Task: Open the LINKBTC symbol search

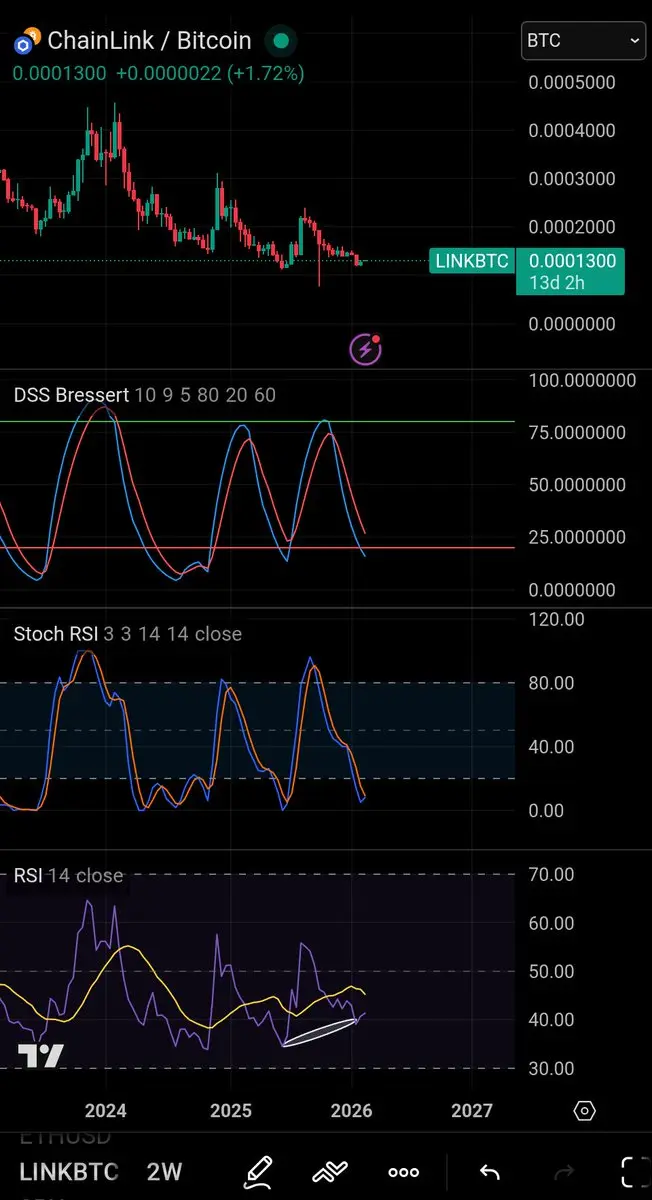Action: pyautogui.click(x=69, y=1172)
